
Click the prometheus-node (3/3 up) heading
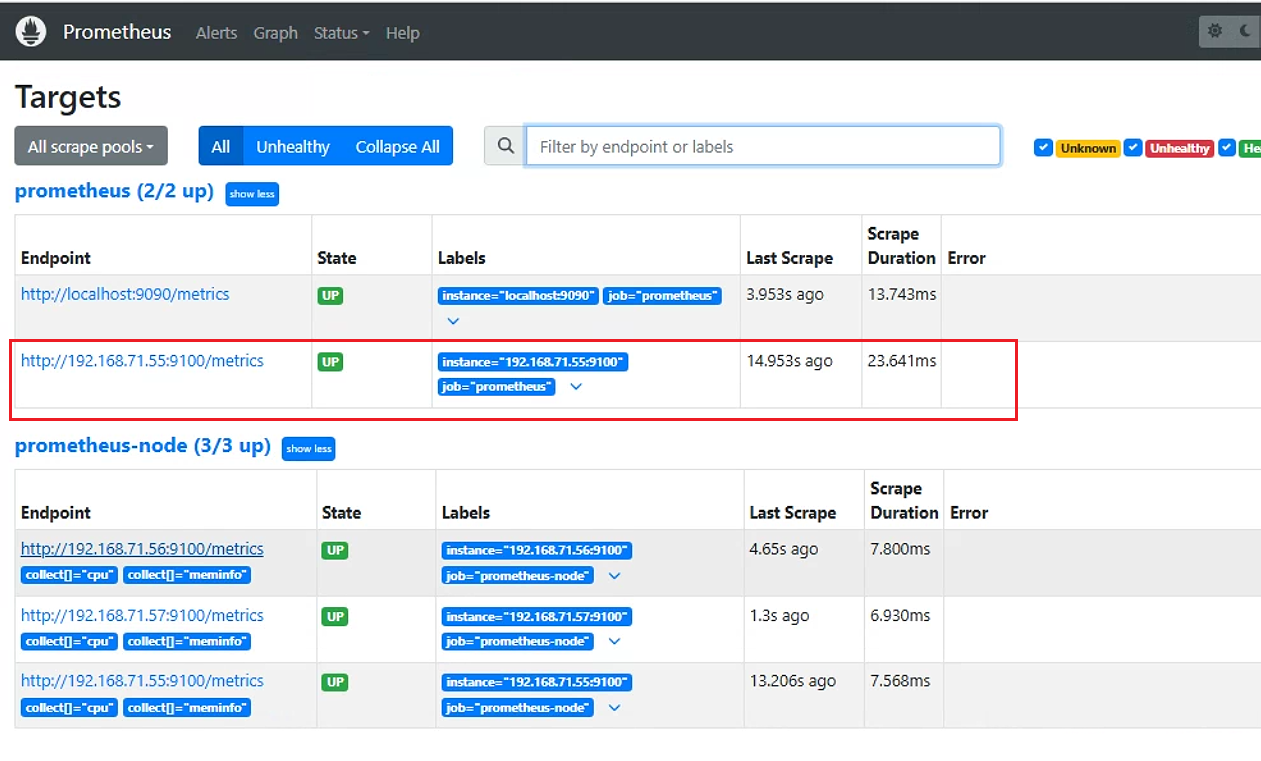143,446
